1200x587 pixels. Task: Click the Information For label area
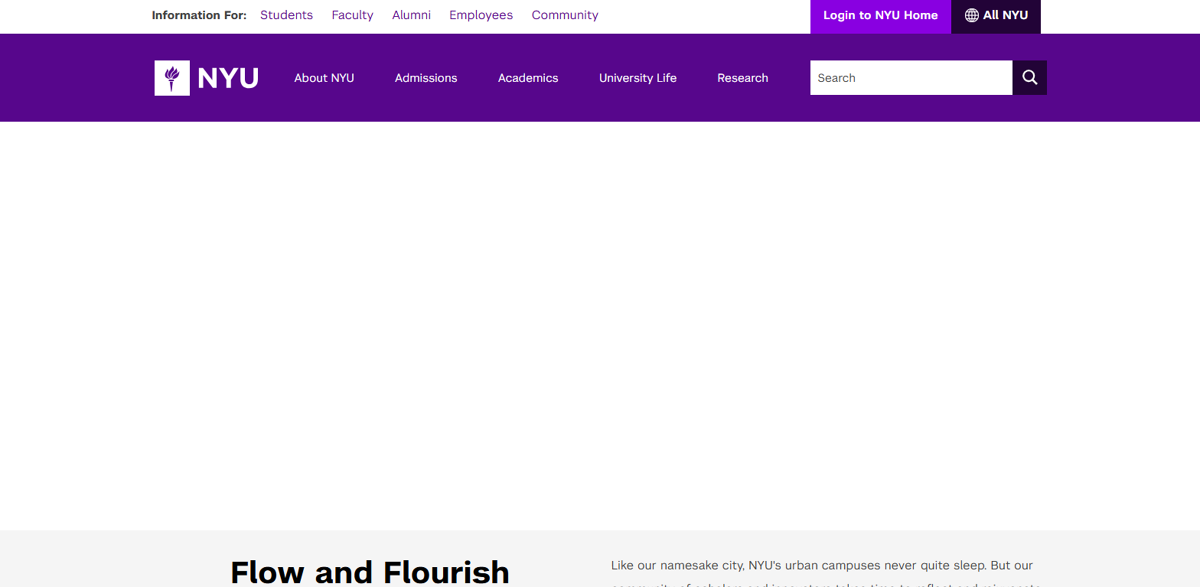pyautogui.click(x=198, y=14)
